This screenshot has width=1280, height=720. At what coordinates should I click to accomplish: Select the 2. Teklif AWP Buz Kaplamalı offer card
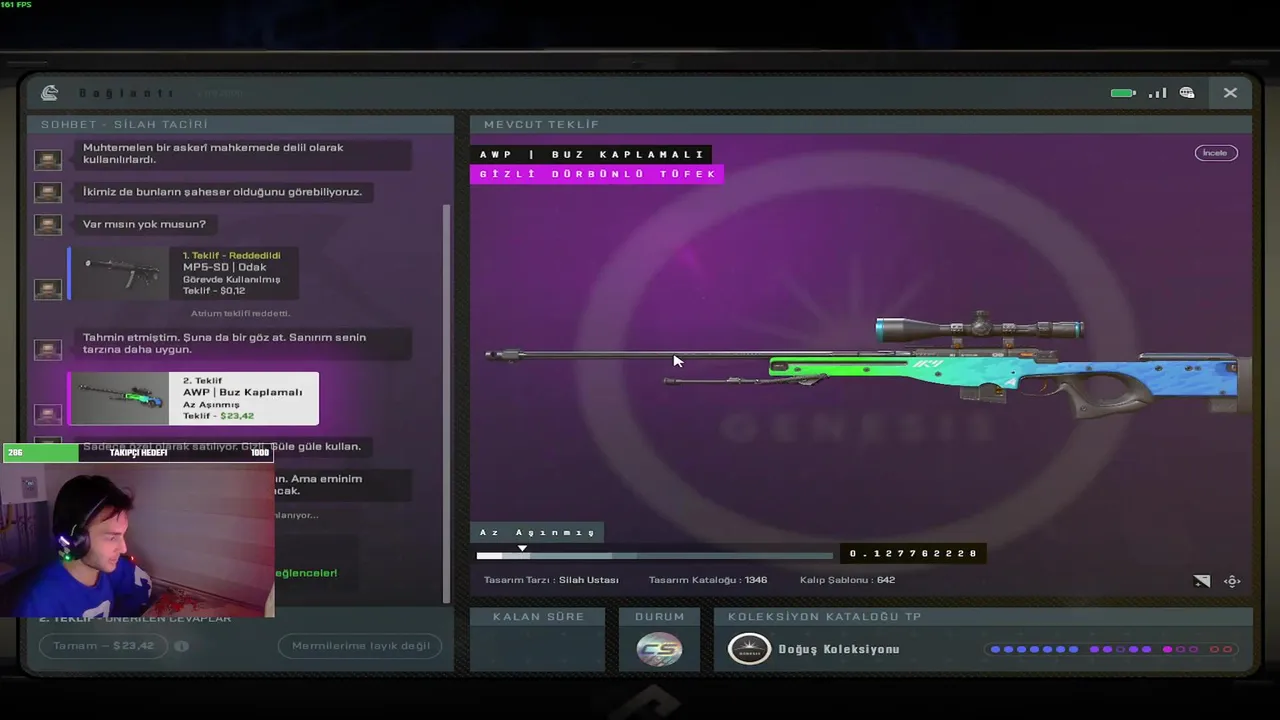coord(193,398)
